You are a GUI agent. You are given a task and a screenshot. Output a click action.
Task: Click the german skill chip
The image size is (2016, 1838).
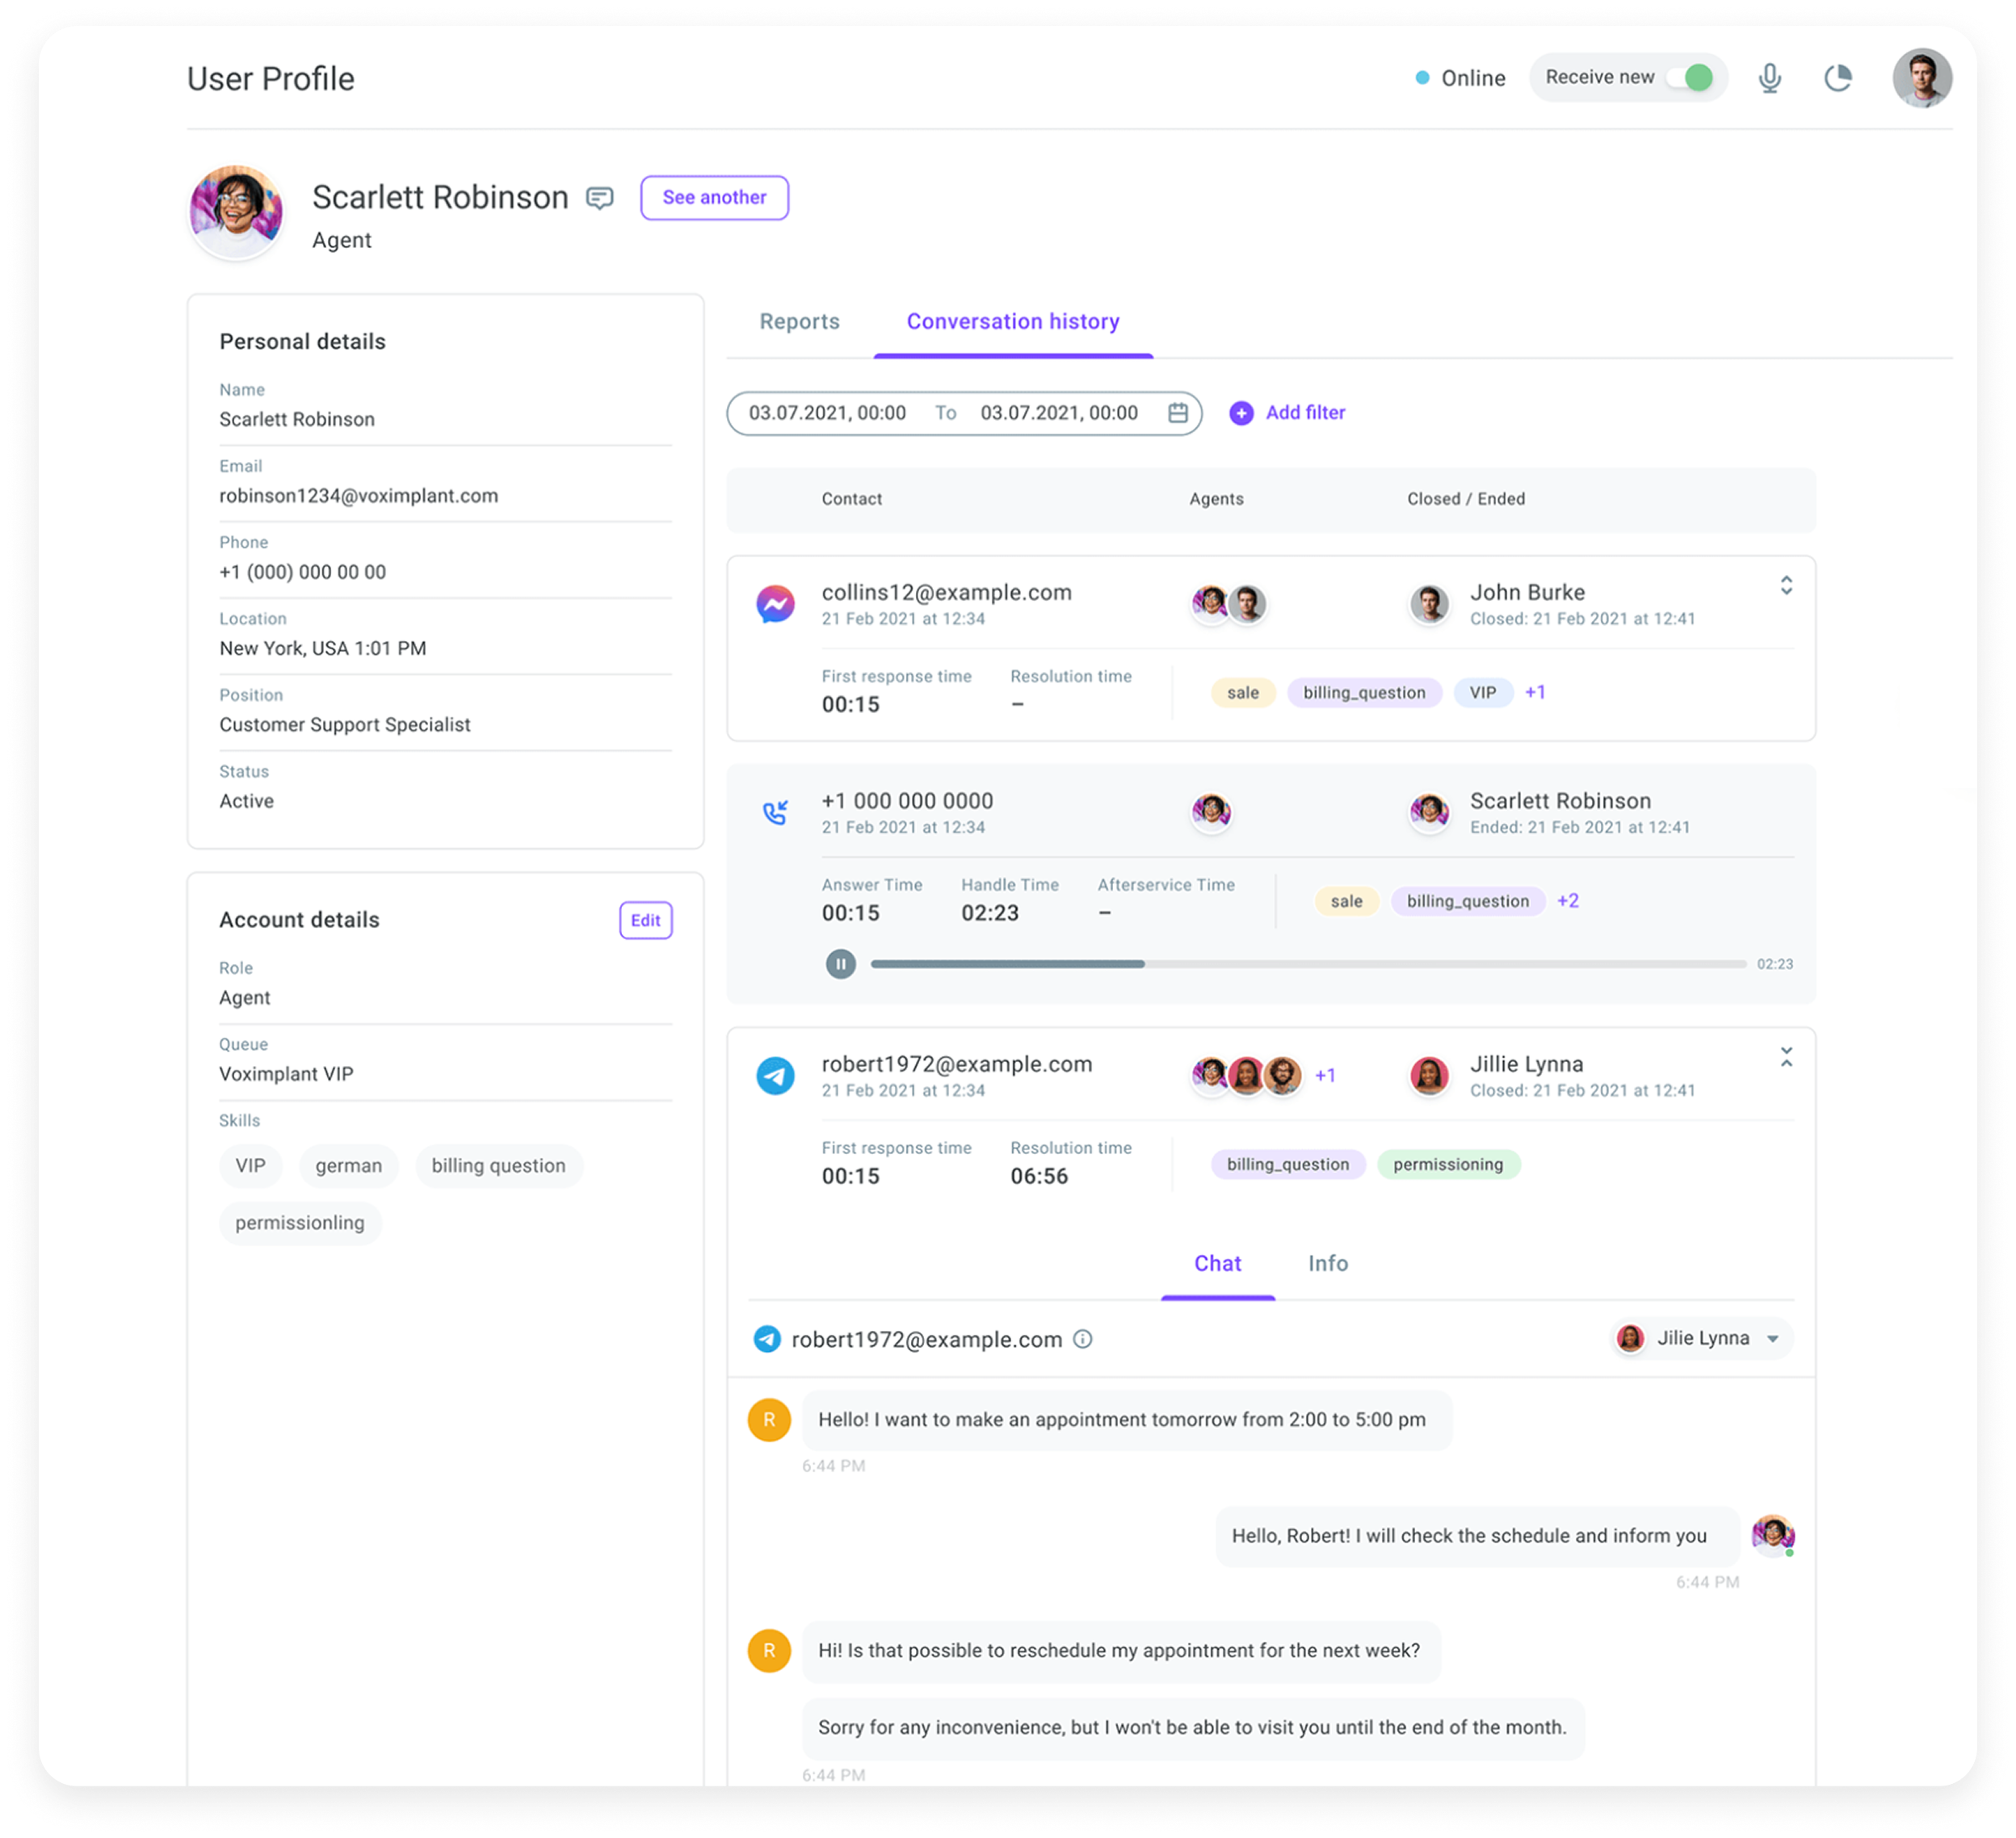(x=348, y=1166)
